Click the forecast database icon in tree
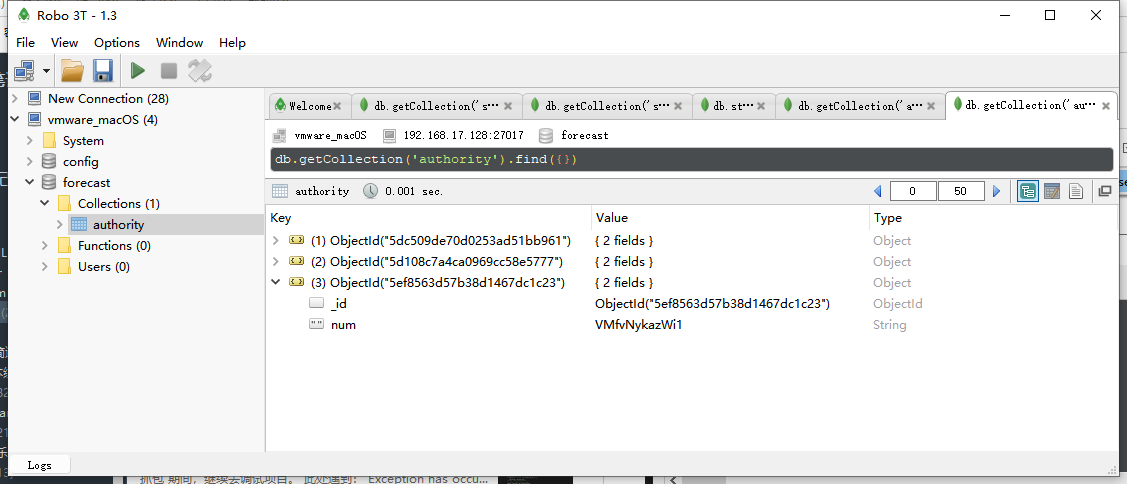The width and height of the screenshot is (1127, 484). (50, 183)
